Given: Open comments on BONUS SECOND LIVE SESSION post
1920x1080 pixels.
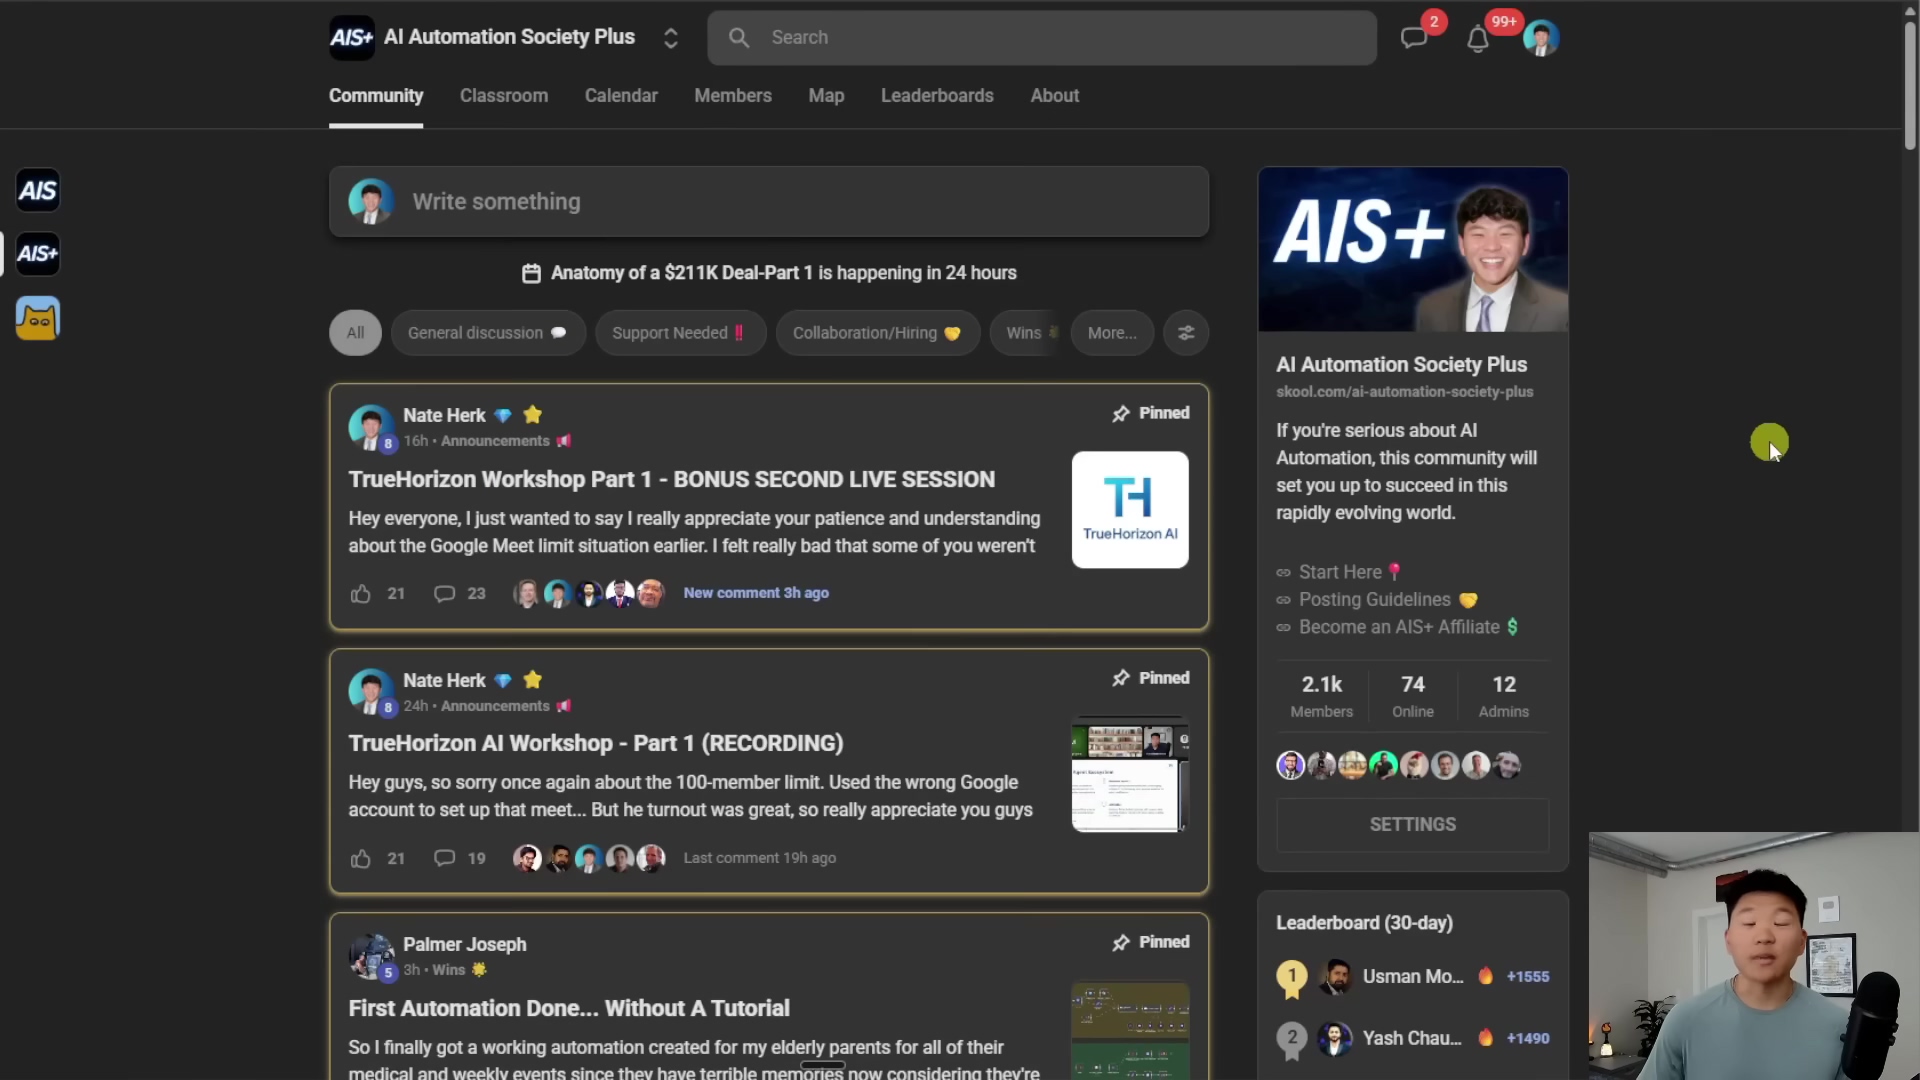Looking at the screenshot, I should click(x=444, y=594).
